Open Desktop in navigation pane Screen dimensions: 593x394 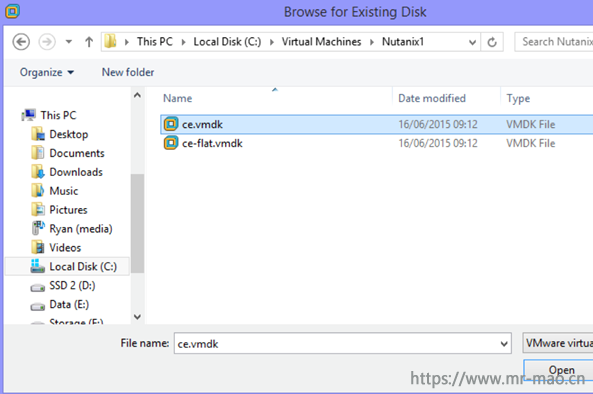pos(69,134)
